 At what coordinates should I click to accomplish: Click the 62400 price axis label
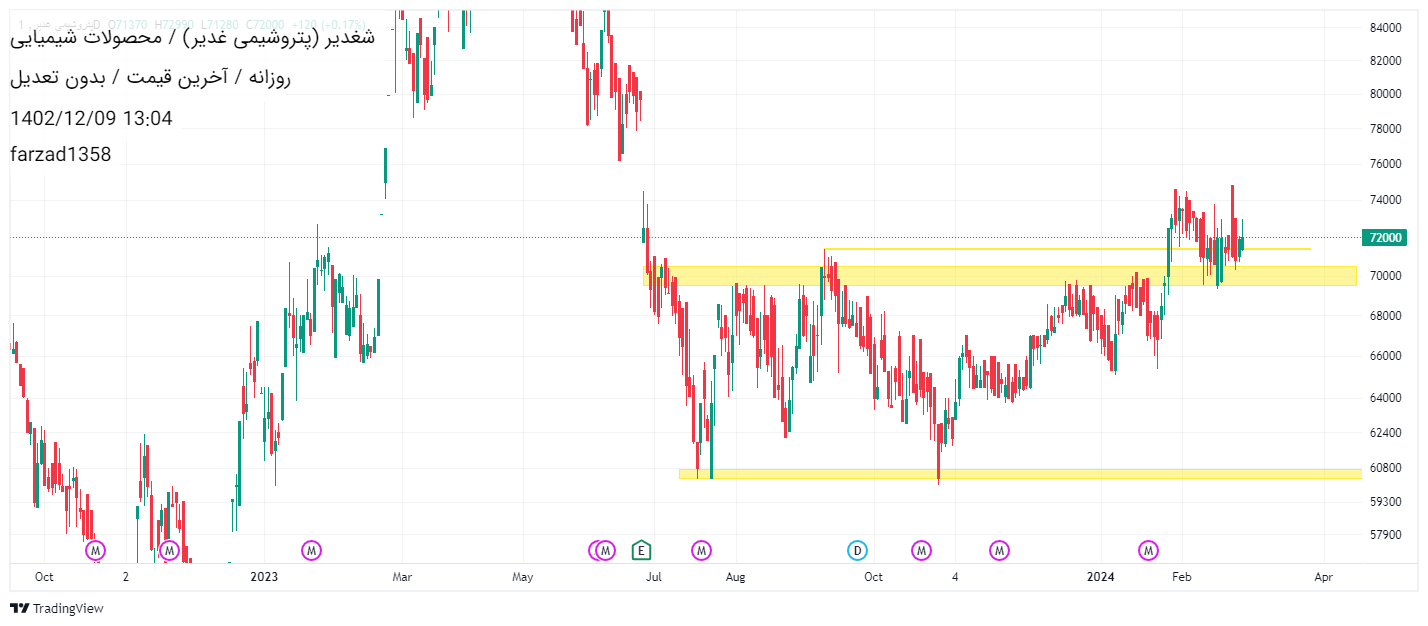[x=1384, y=433]
